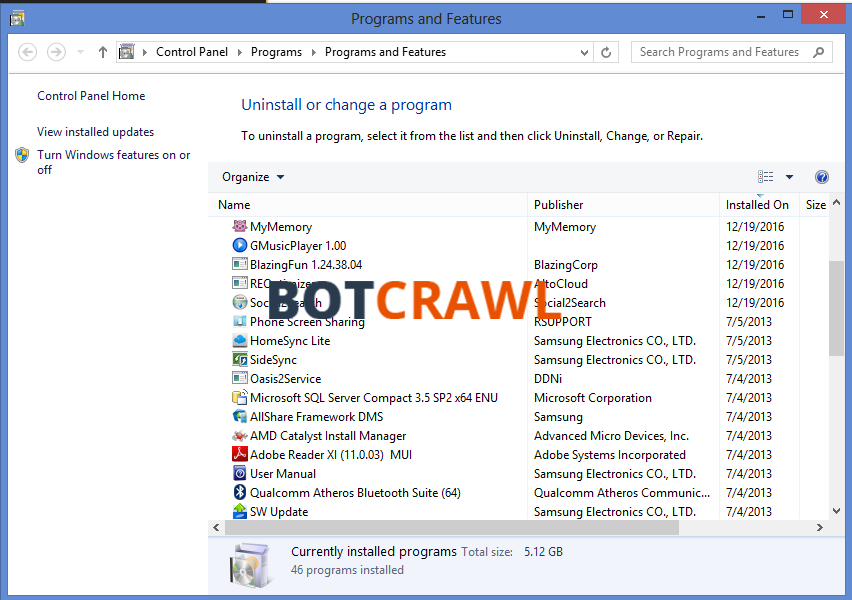852x600 pixels.
Task: Select the AMD Catalyst Install Manager icon
Action: [239, 435]
